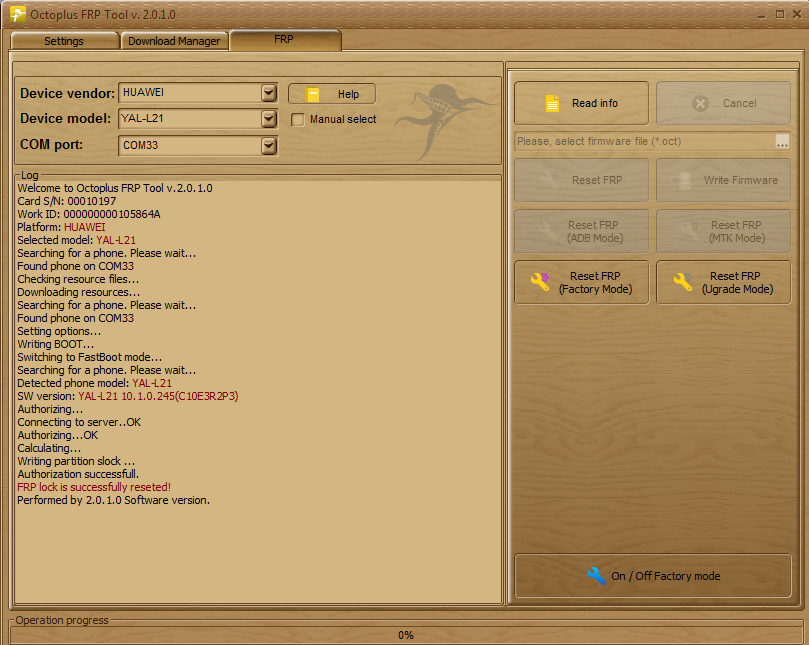Click the Write Firmware chip icon
This screenshot has width=809, height=645.
pyautogui.click(x=681, y=180)
